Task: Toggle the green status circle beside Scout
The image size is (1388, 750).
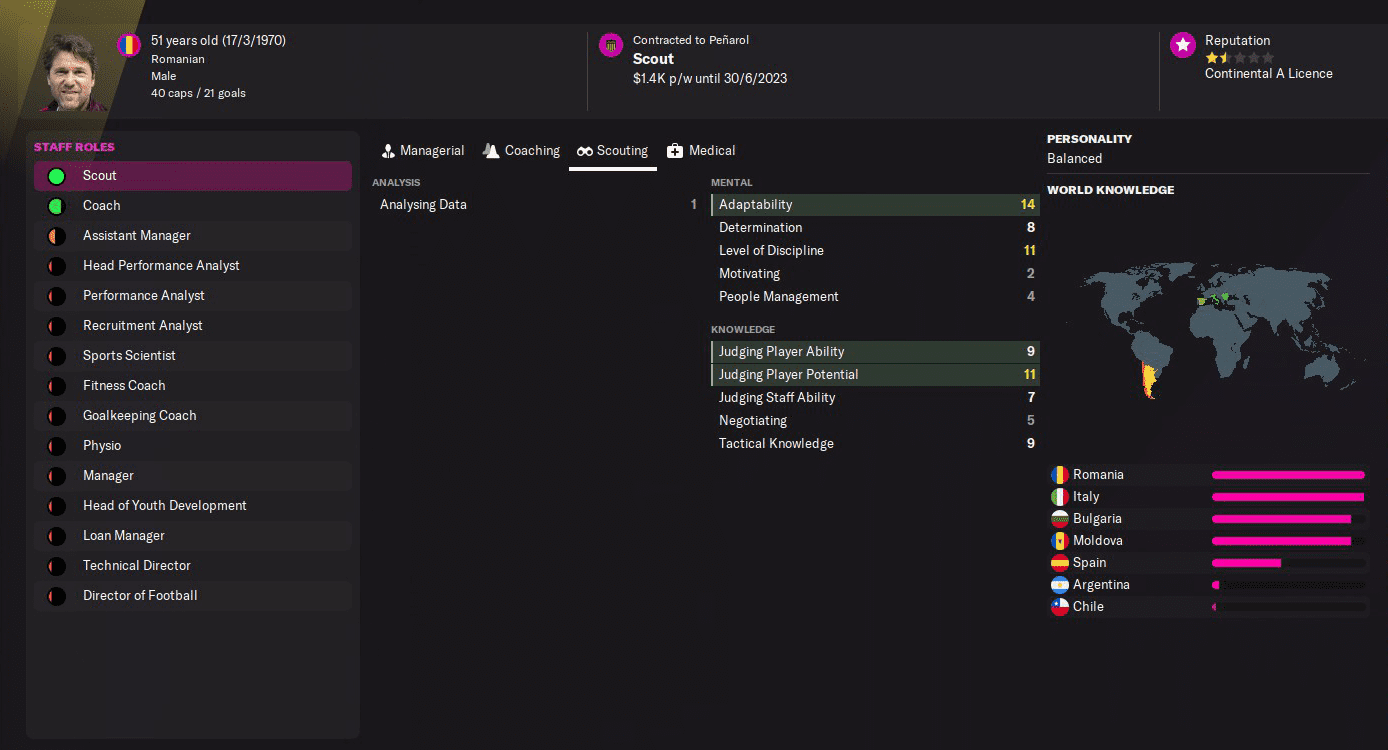Action: point(57,175)
